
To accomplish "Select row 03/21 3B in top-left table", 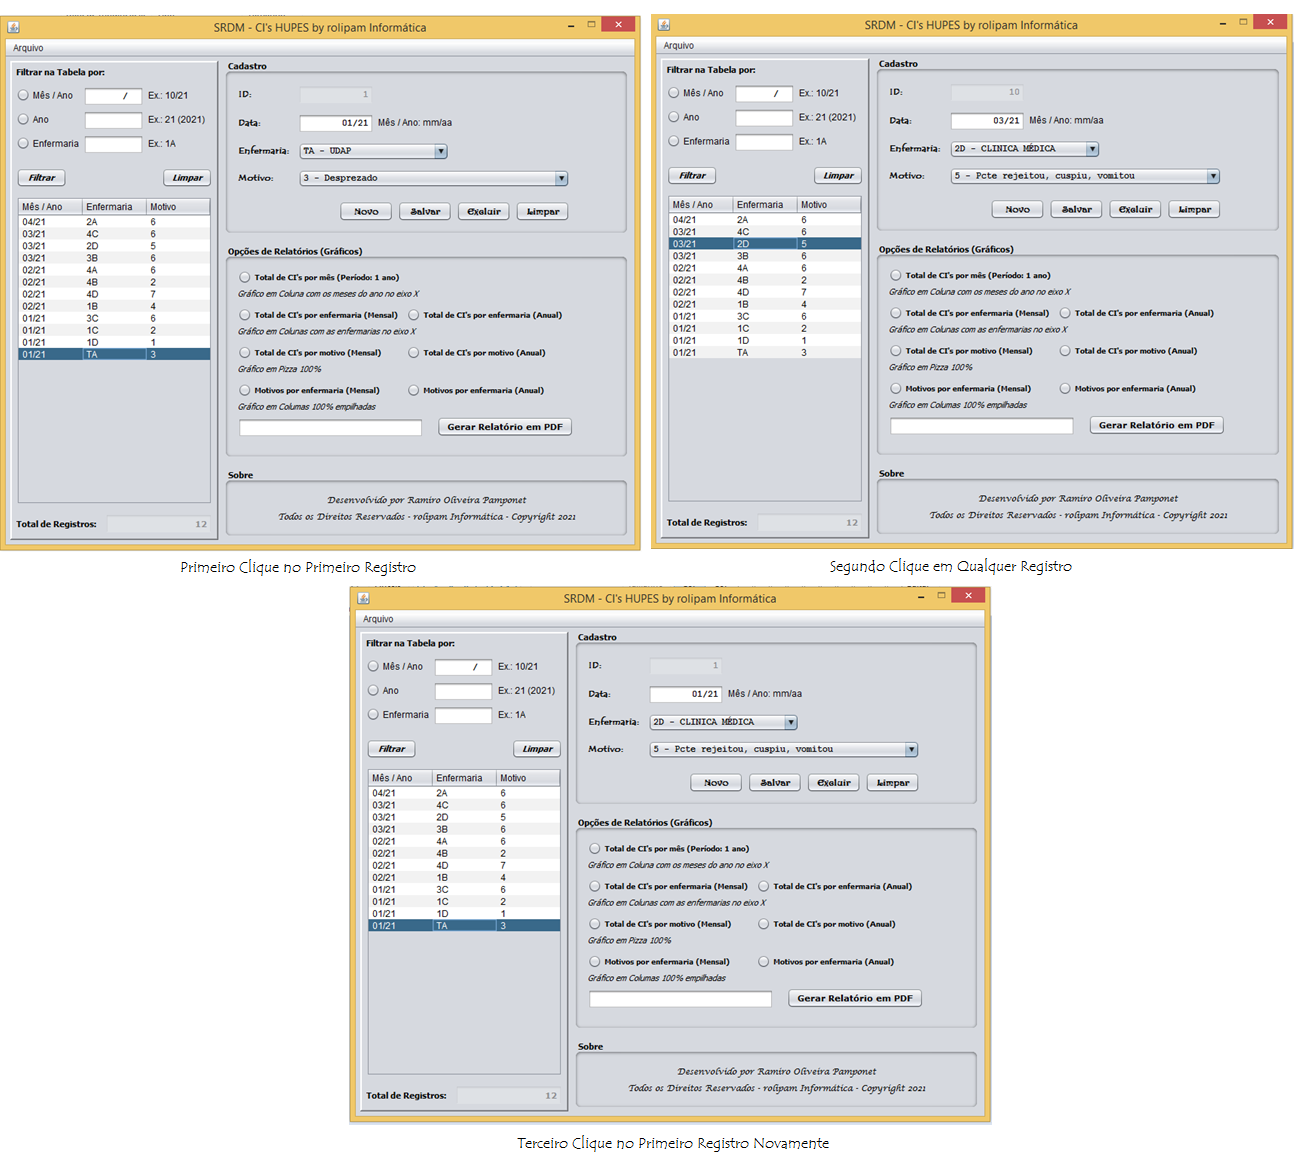I will [114, 258].
